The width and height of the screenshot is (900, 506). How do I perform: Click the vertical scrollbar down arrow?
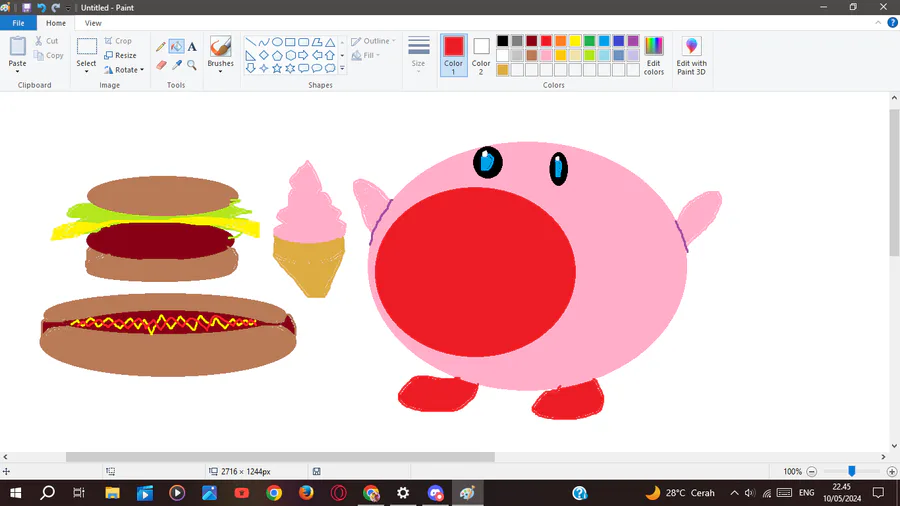[x=894, y=446]
